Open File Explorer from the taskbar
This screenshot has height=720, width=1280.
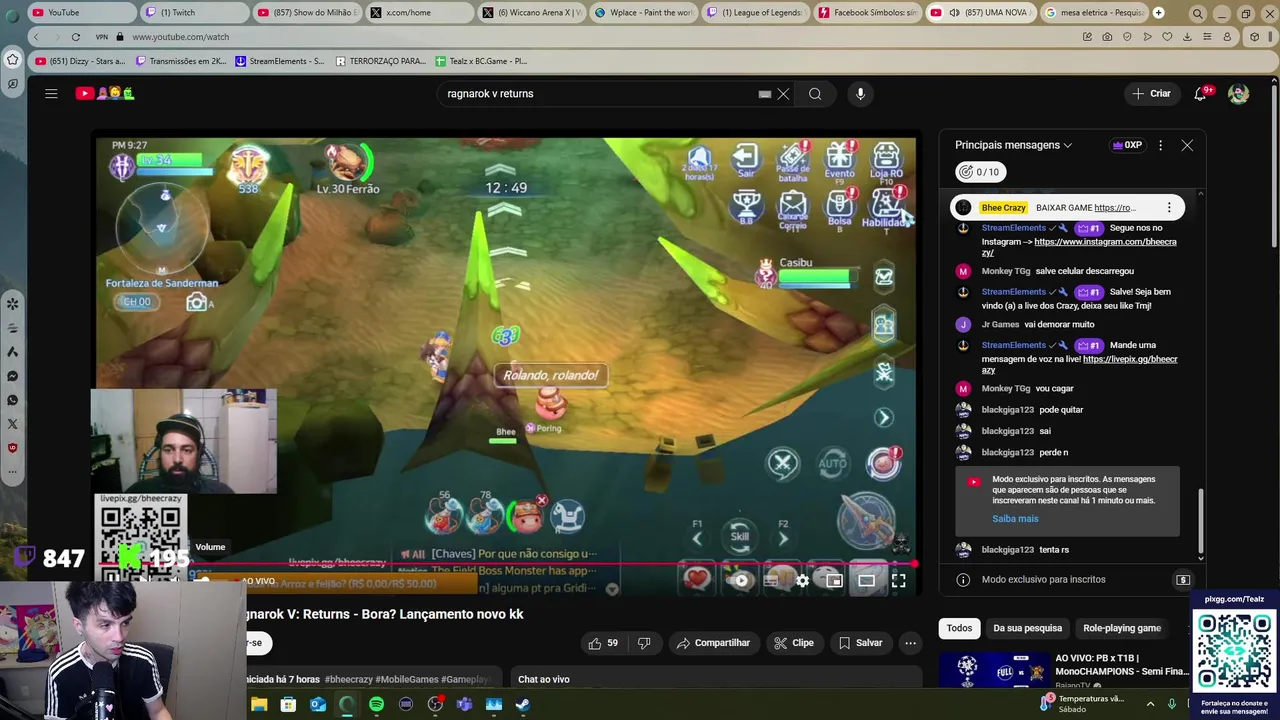tap(259, 704)
